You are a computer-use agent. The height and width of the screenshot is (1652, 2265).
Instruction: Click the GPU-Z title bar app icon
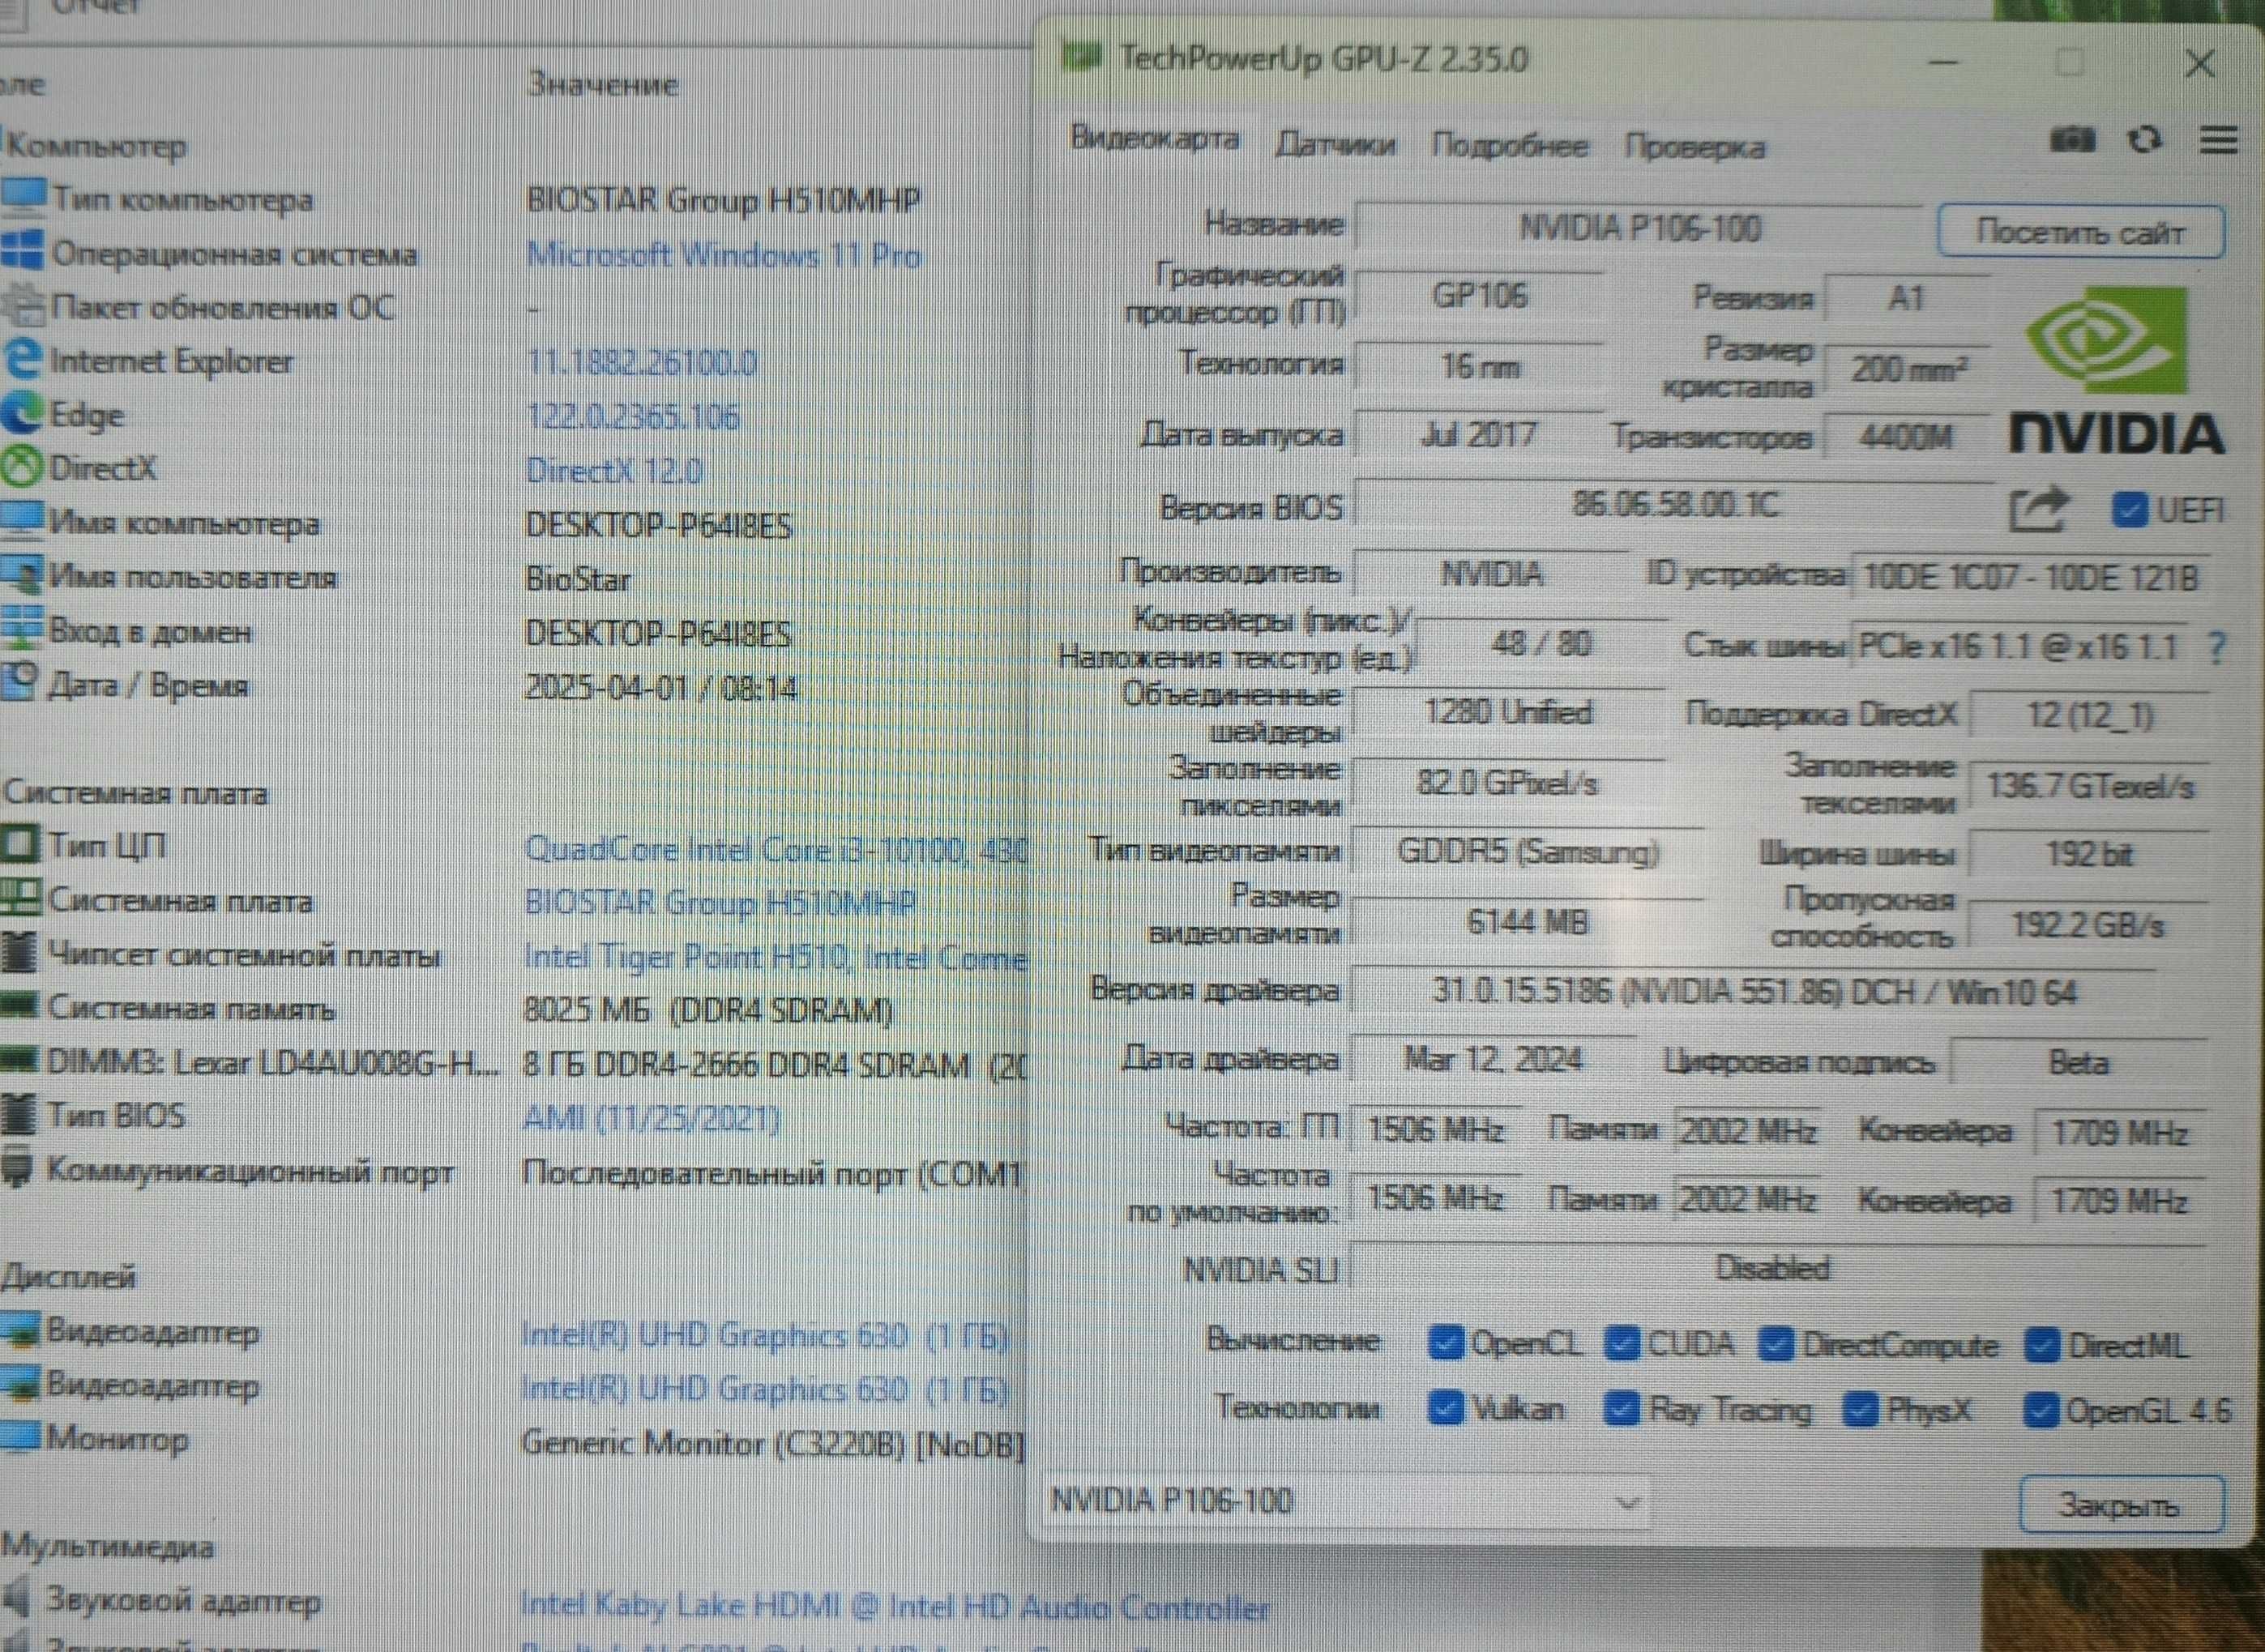[x=1081, y=57]
